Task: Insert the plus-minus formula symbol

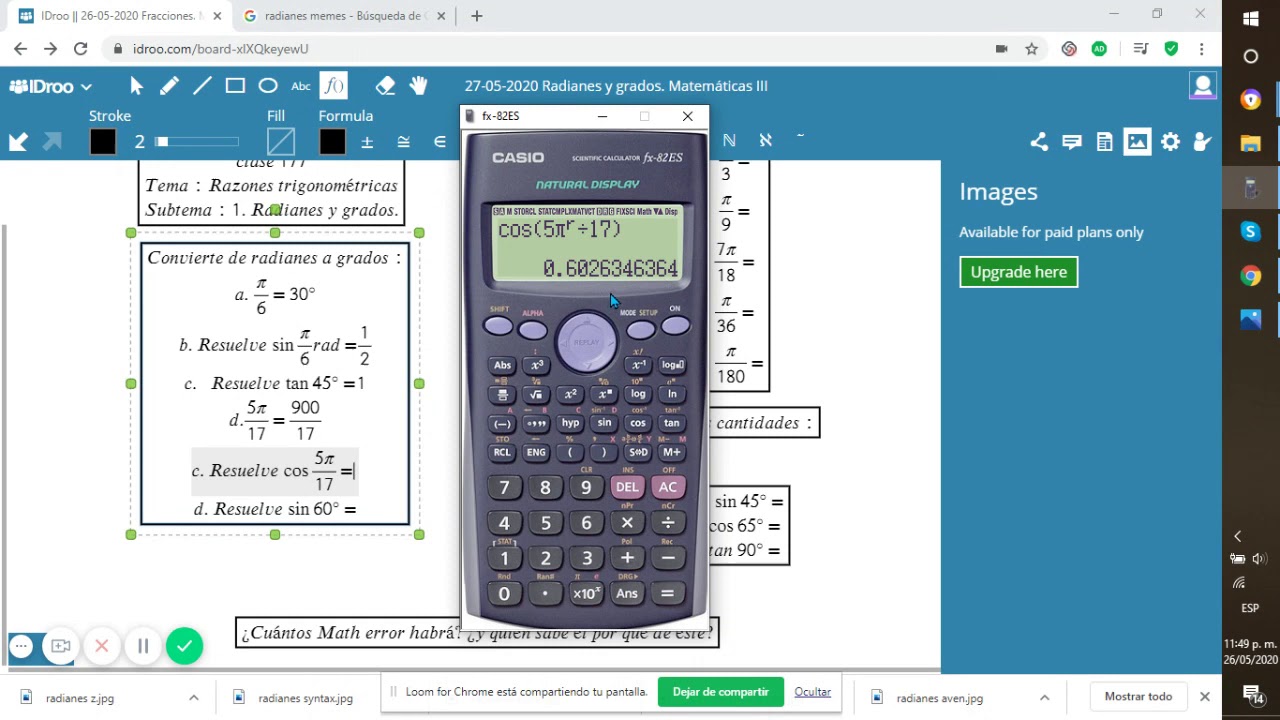Action: point(367,142)
